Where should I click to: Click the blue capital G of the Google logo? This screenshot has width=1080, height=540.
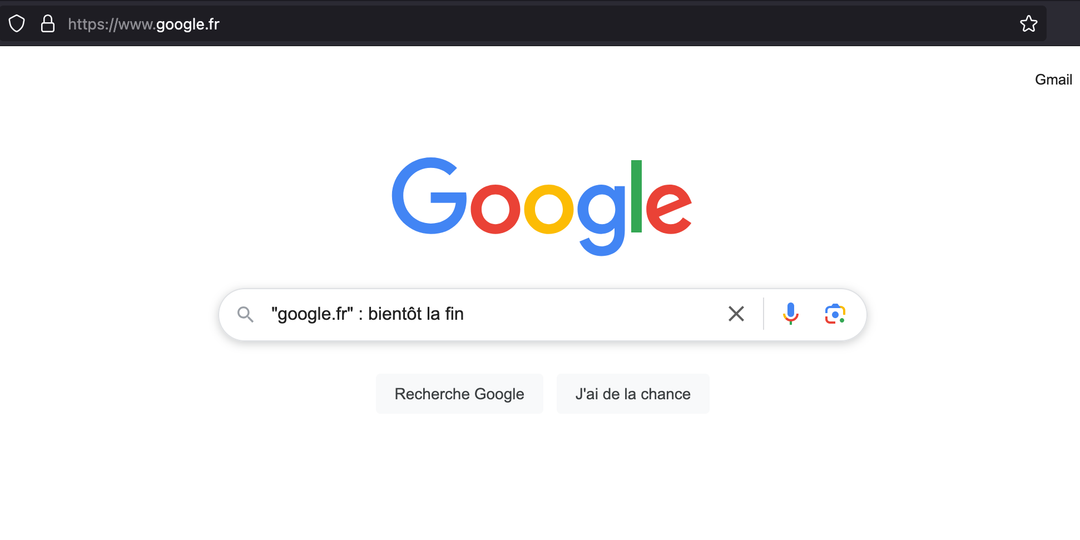click(428, 196)
